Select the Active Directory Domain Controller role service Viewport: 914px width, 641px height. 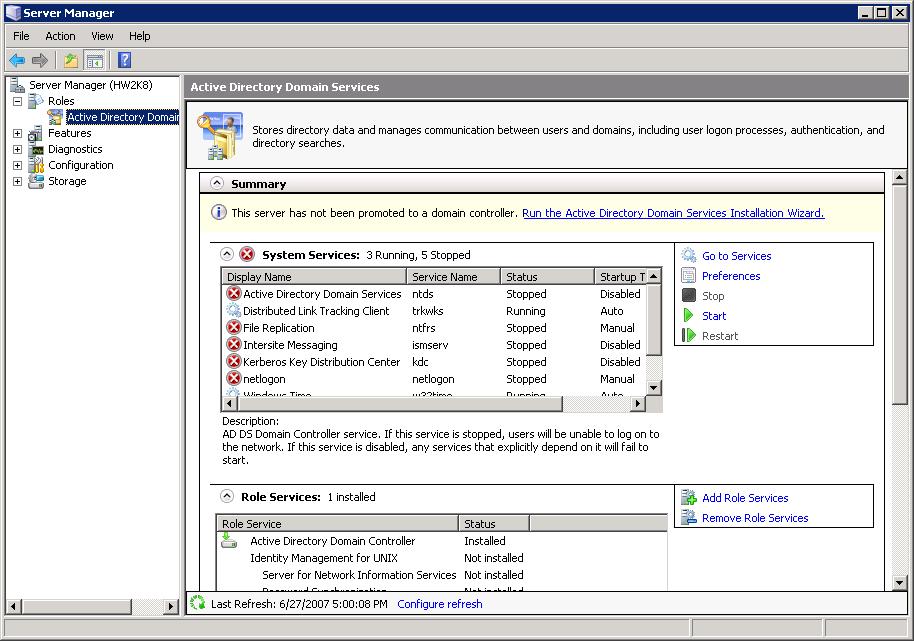tap(441, 541)
